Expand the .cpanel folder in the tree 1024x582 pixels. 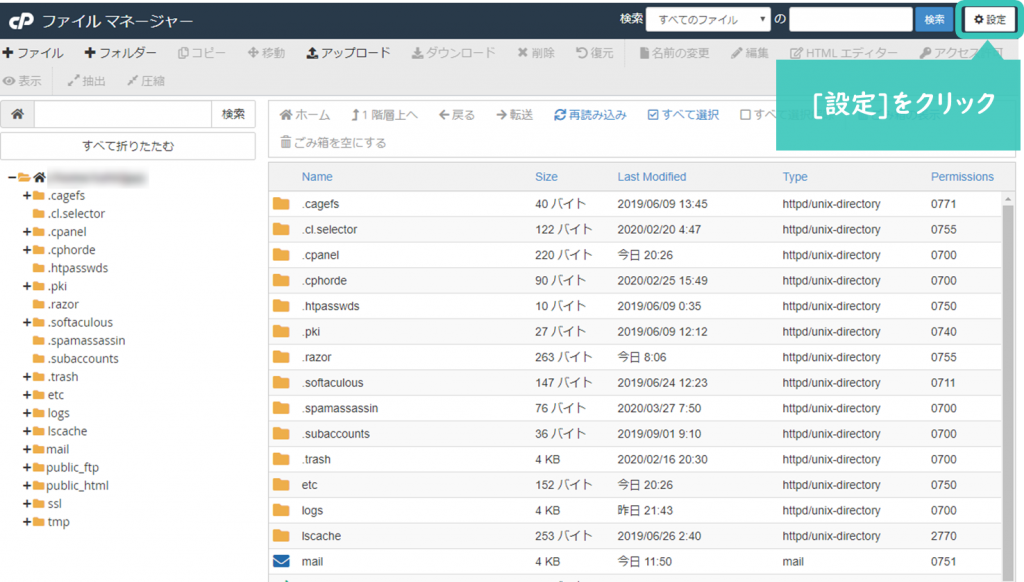tap(27, 232)
